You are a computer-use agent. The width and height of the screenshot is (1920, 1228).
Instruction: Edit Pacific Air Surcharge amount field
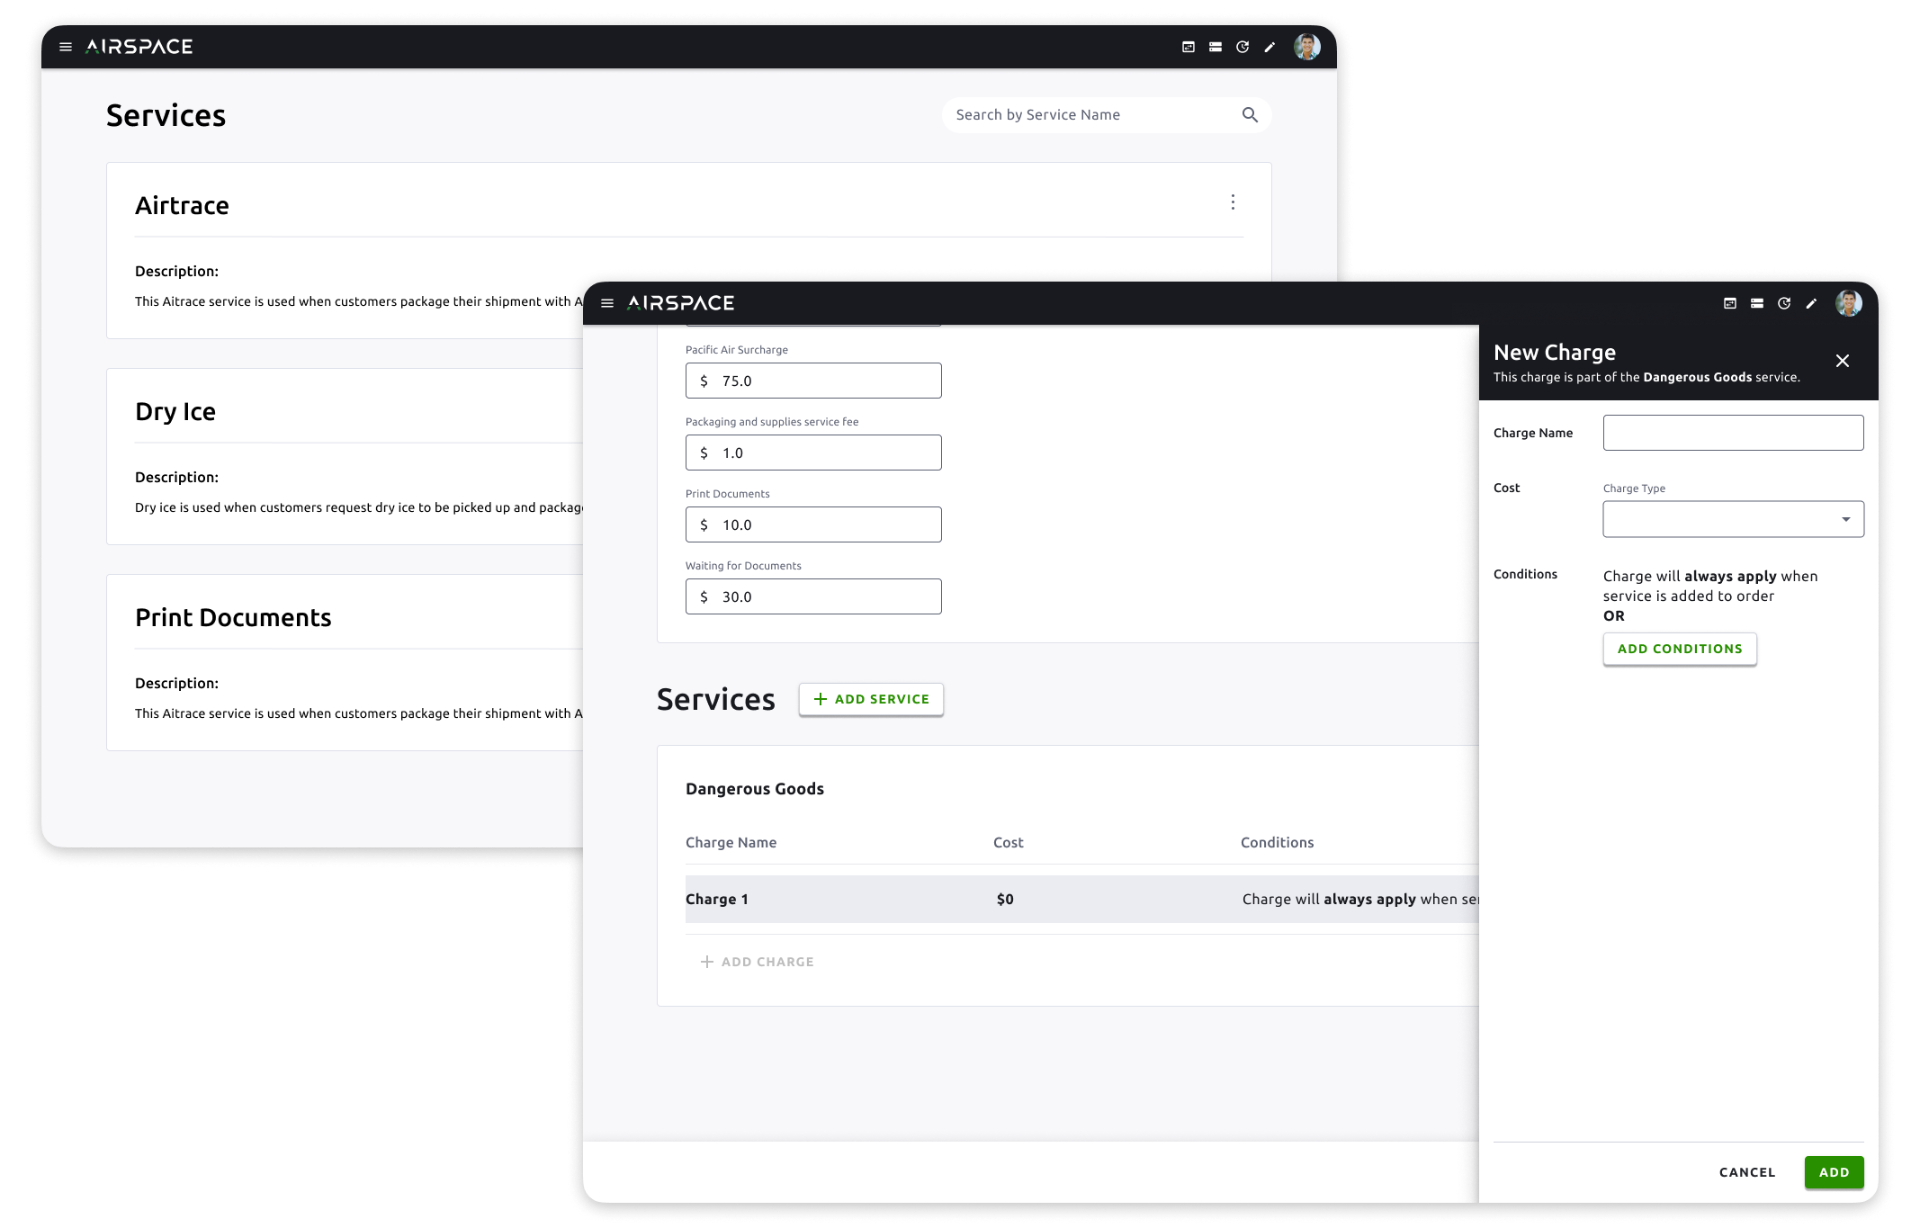click(813, 381)
